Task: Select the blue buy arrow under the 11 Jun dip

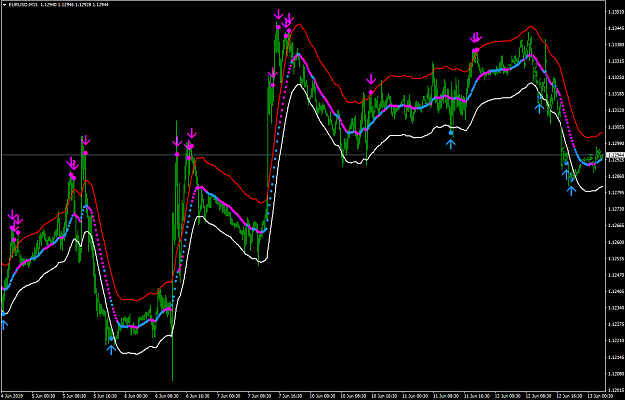Action: [450, 143]
